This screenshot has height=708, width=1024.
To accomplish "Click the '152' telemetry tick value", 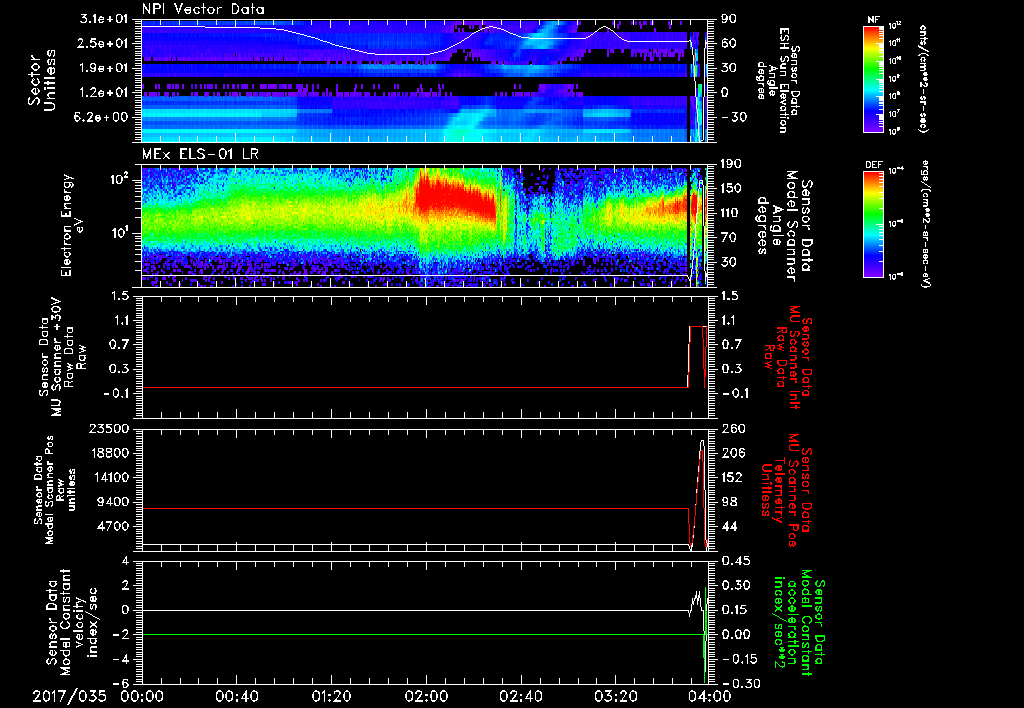I will (733, 477).
